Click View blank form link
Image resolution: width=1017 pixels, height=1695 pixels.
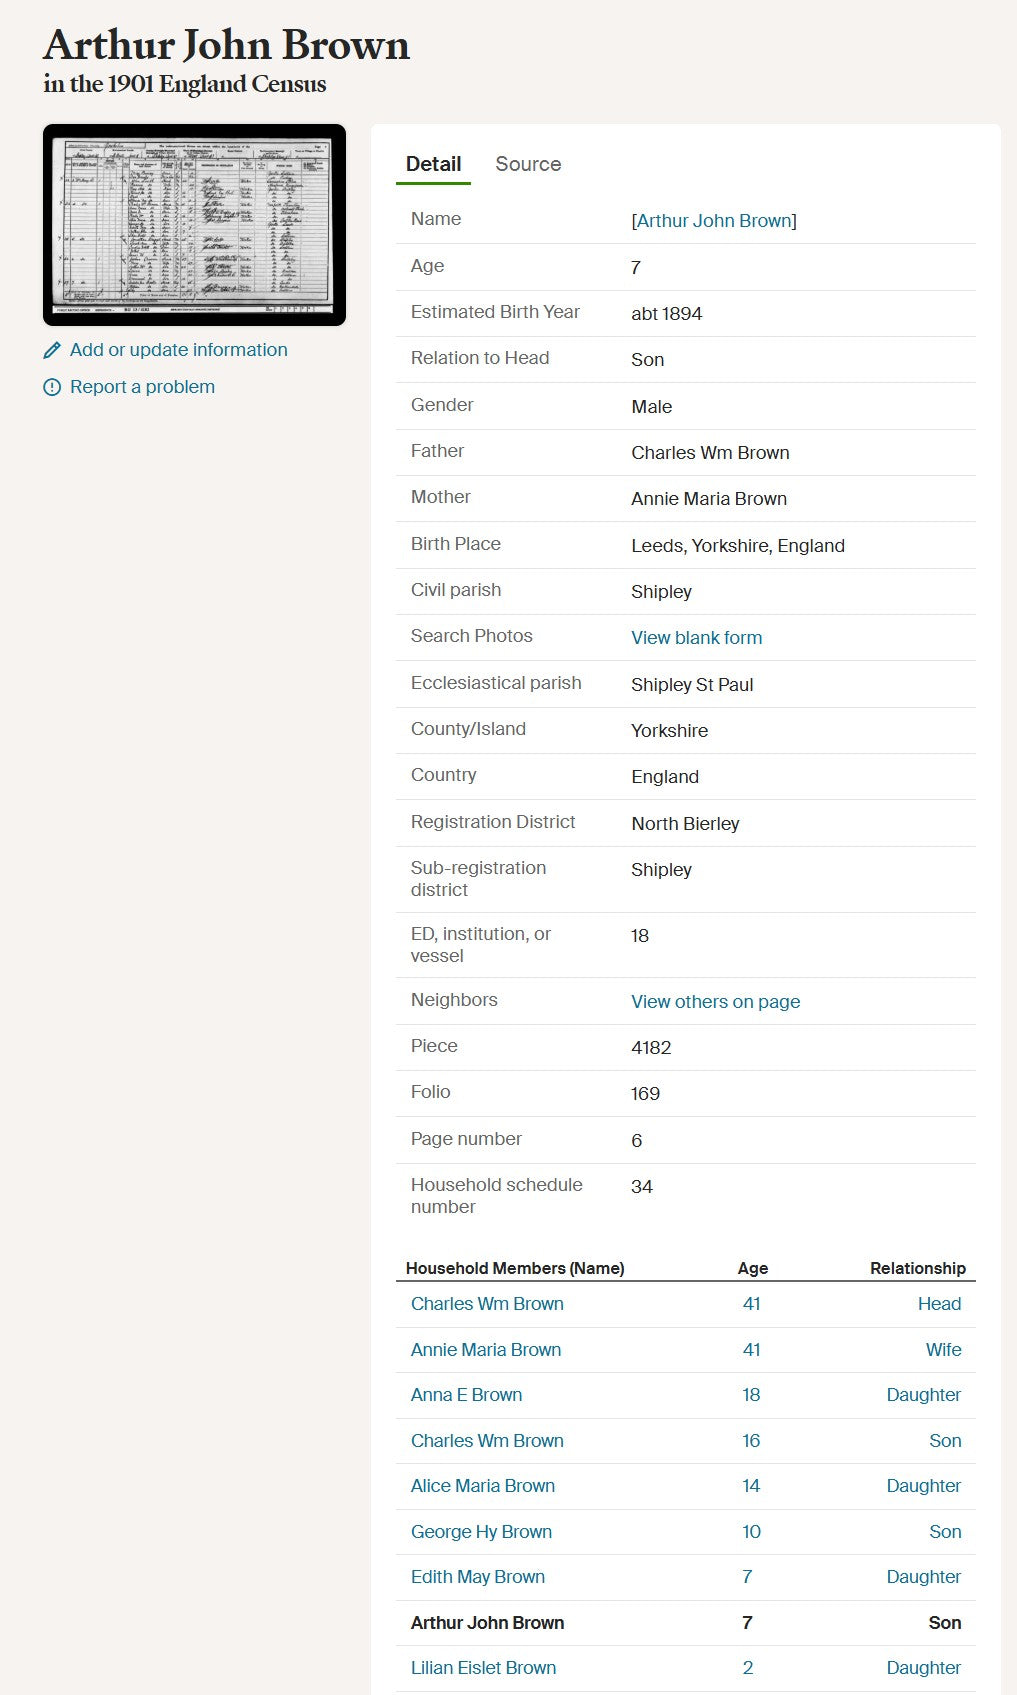tap(696, 638)
